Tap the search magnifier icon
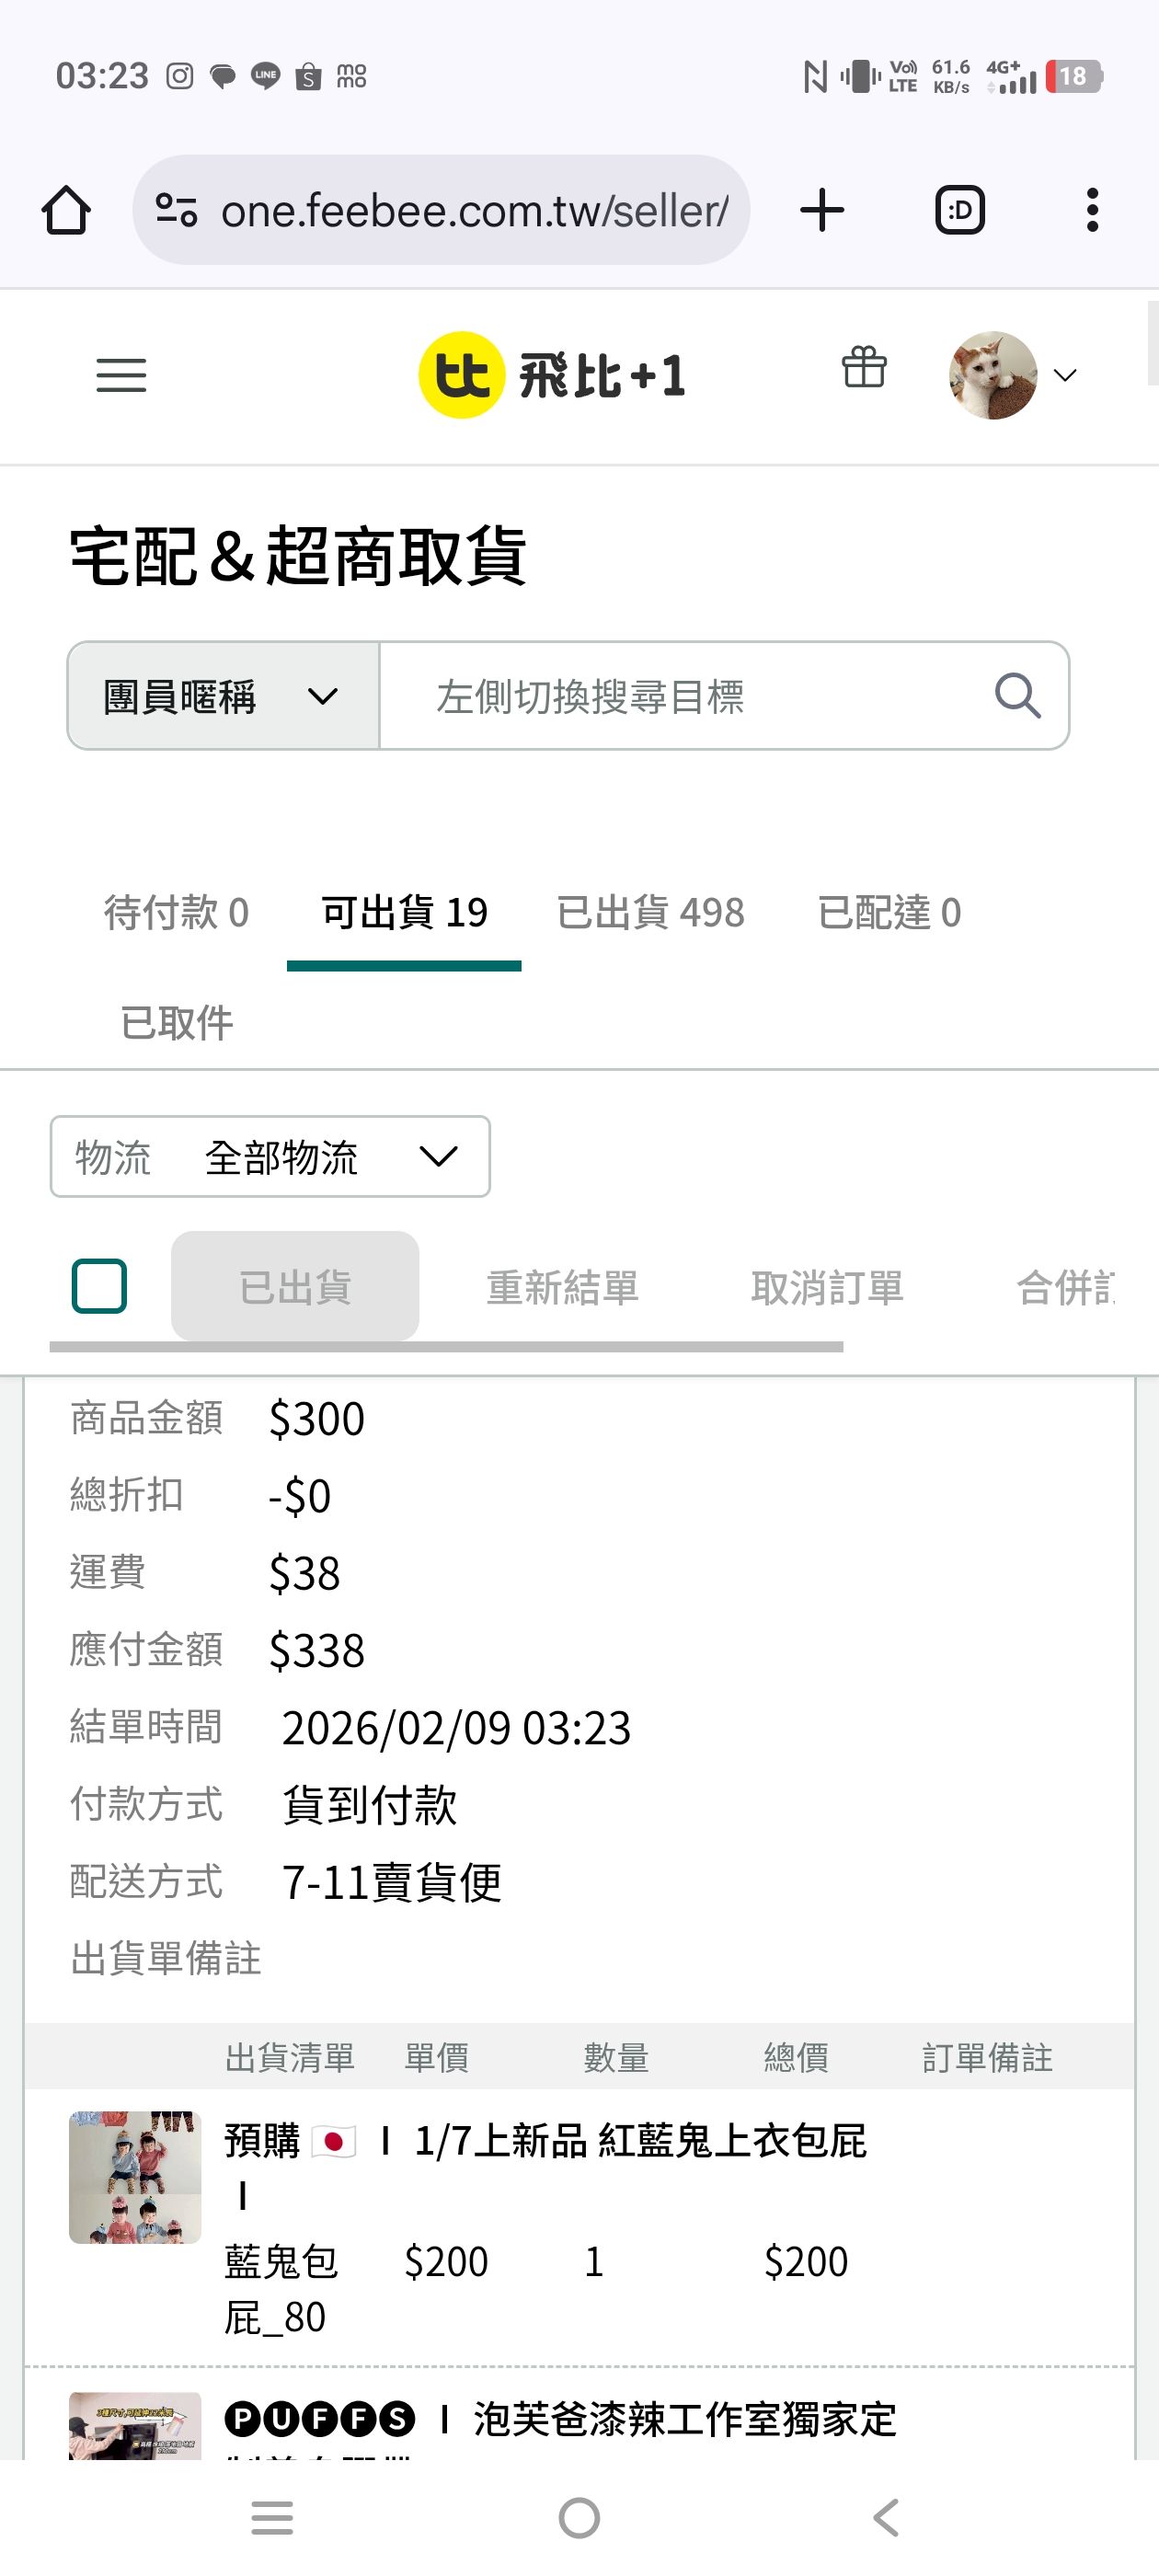 point(1017,696)
